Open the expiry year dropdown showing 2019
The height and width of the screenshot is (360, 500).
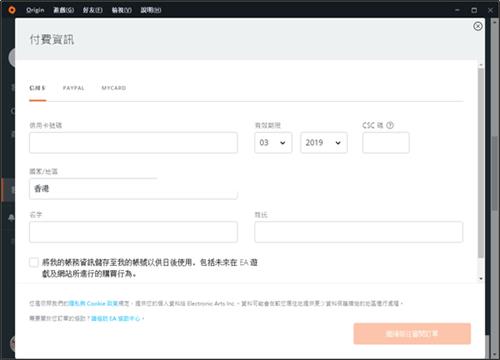pyautogui.click(x=324, y=143)
